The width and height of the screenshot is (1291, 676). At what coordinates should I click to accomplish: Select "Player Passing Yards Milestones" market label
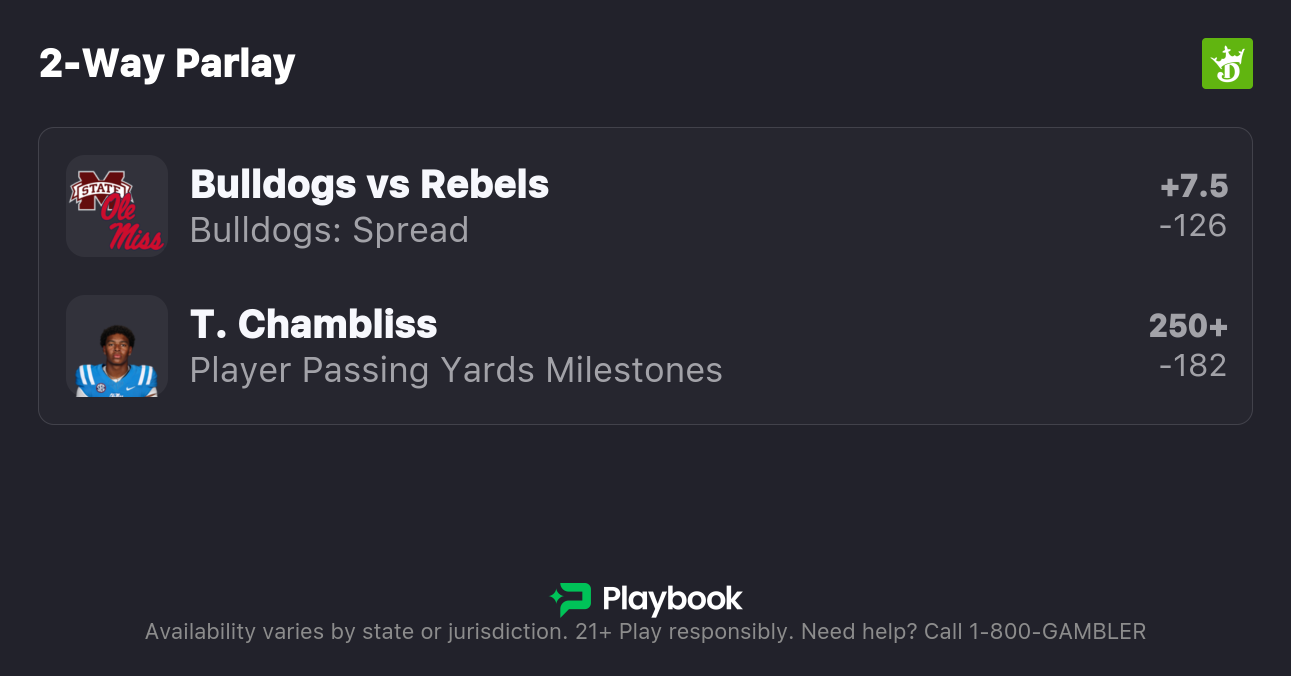[456, 370]
